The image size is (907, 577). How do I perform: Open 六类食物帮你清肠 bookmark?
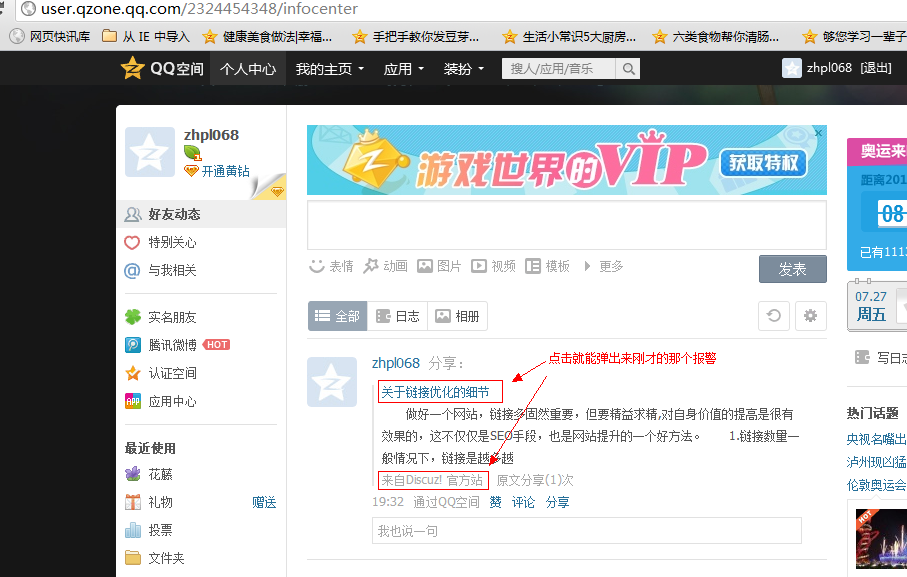[x=716, y=36]
